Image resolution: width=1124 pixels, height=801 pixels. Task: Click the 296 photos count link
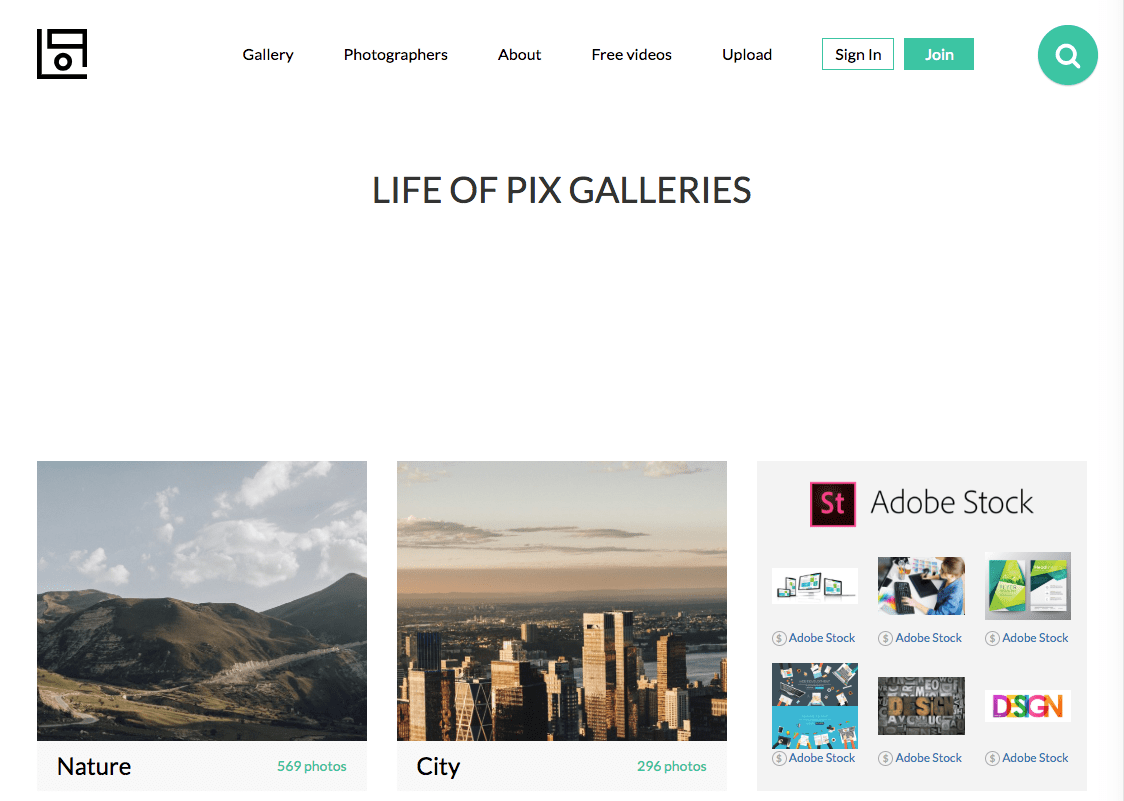[x=672, y=767]
